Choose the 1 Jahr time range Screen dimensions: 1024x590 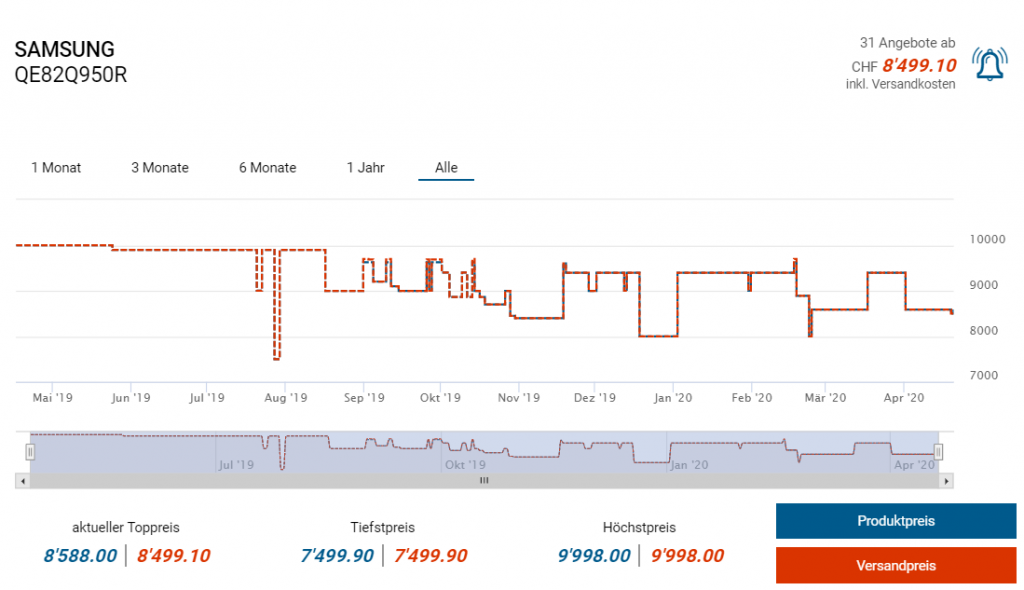click(365, 168)
